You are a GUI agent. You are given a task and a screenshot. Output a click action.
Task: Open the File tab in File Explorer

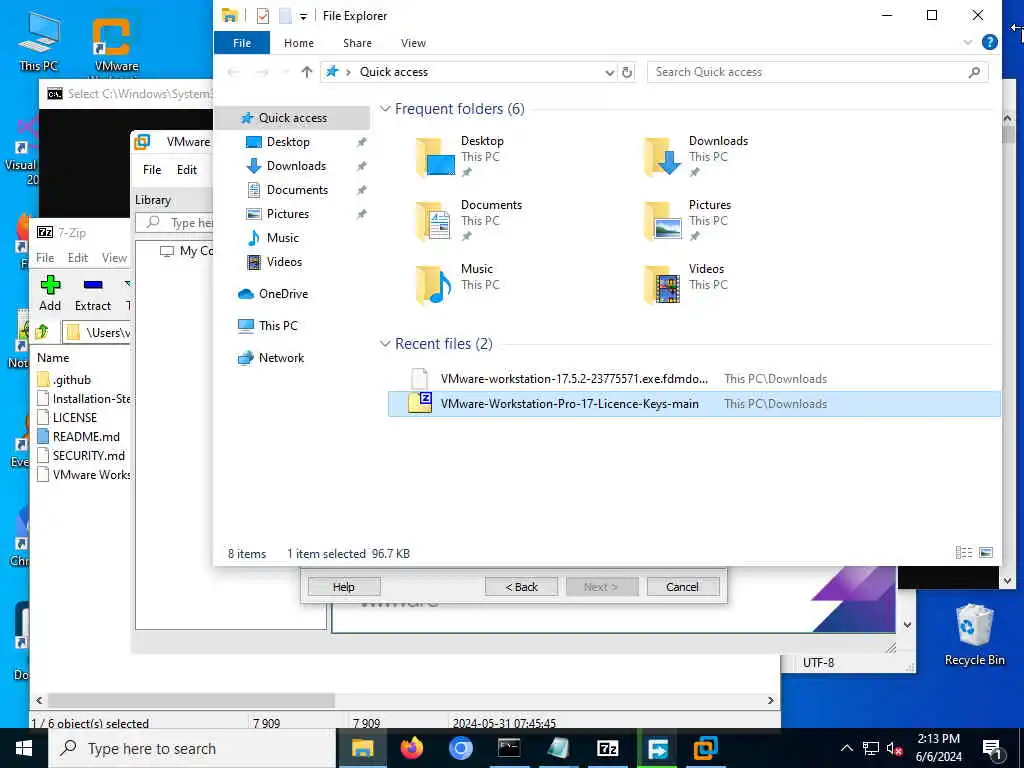pyautogui.click(x=242, y=43)
